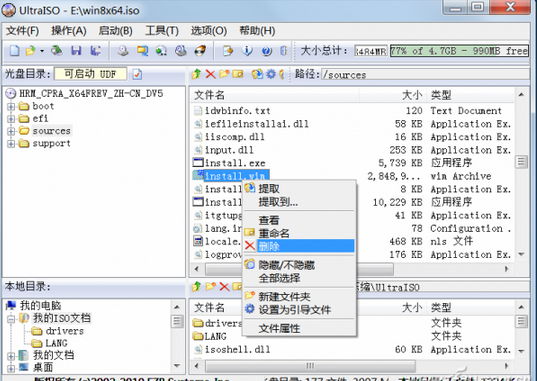Viewport: 537px width, 381px height.
Task: Select the drivers folder in the local tree
Action: click(x=65, y=331)
